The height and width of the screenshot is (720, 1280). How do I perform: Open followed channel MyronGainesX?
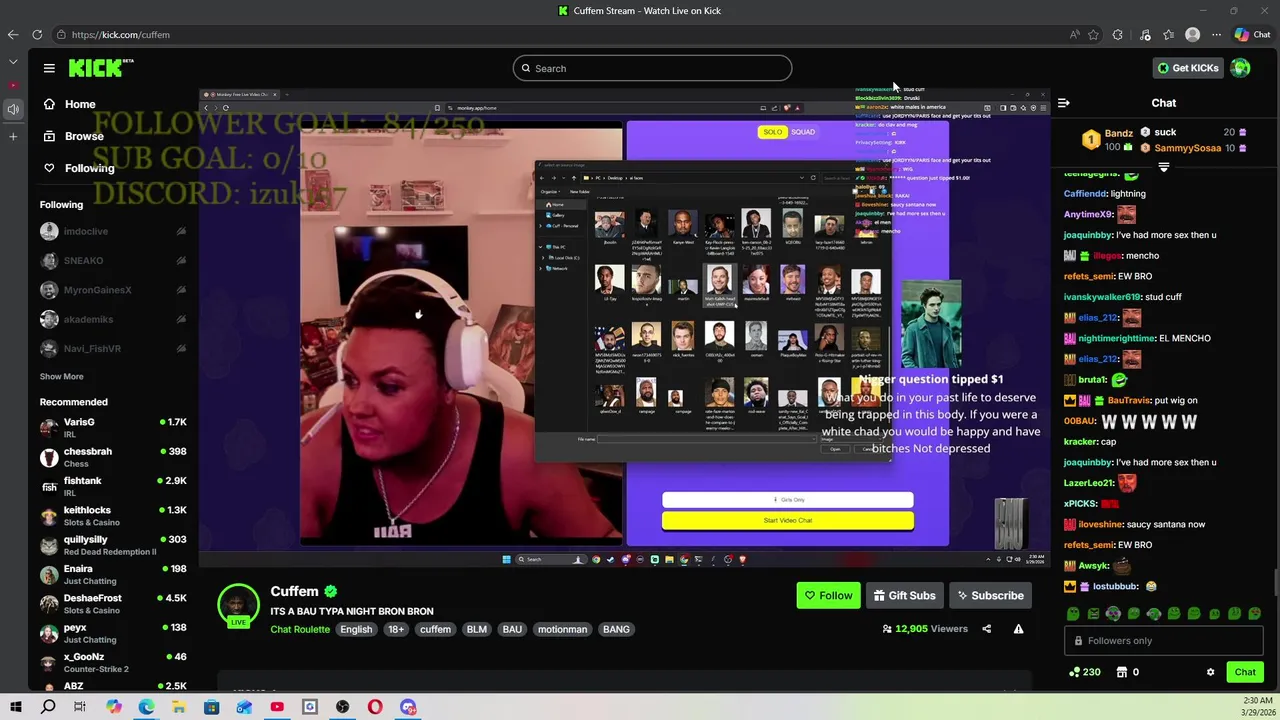[113, 290]
